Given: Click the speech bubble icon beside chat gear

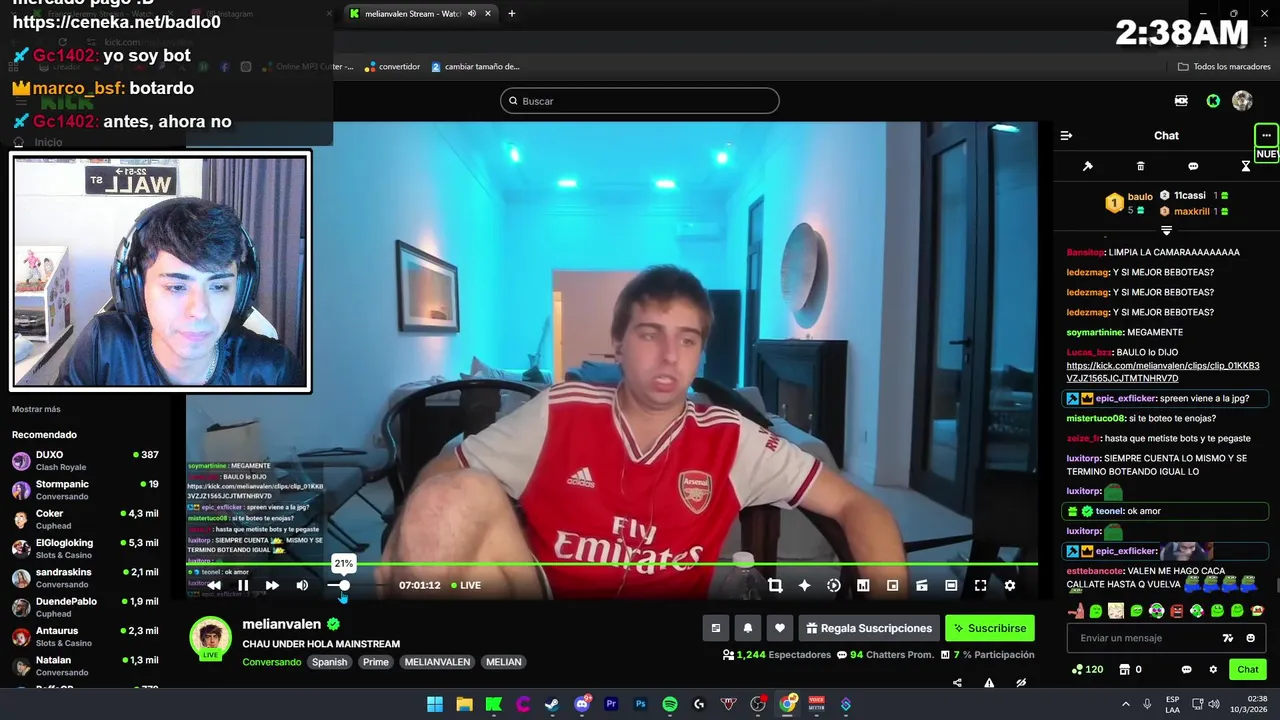Looking at the screenshot, I should coord(1187,669).
